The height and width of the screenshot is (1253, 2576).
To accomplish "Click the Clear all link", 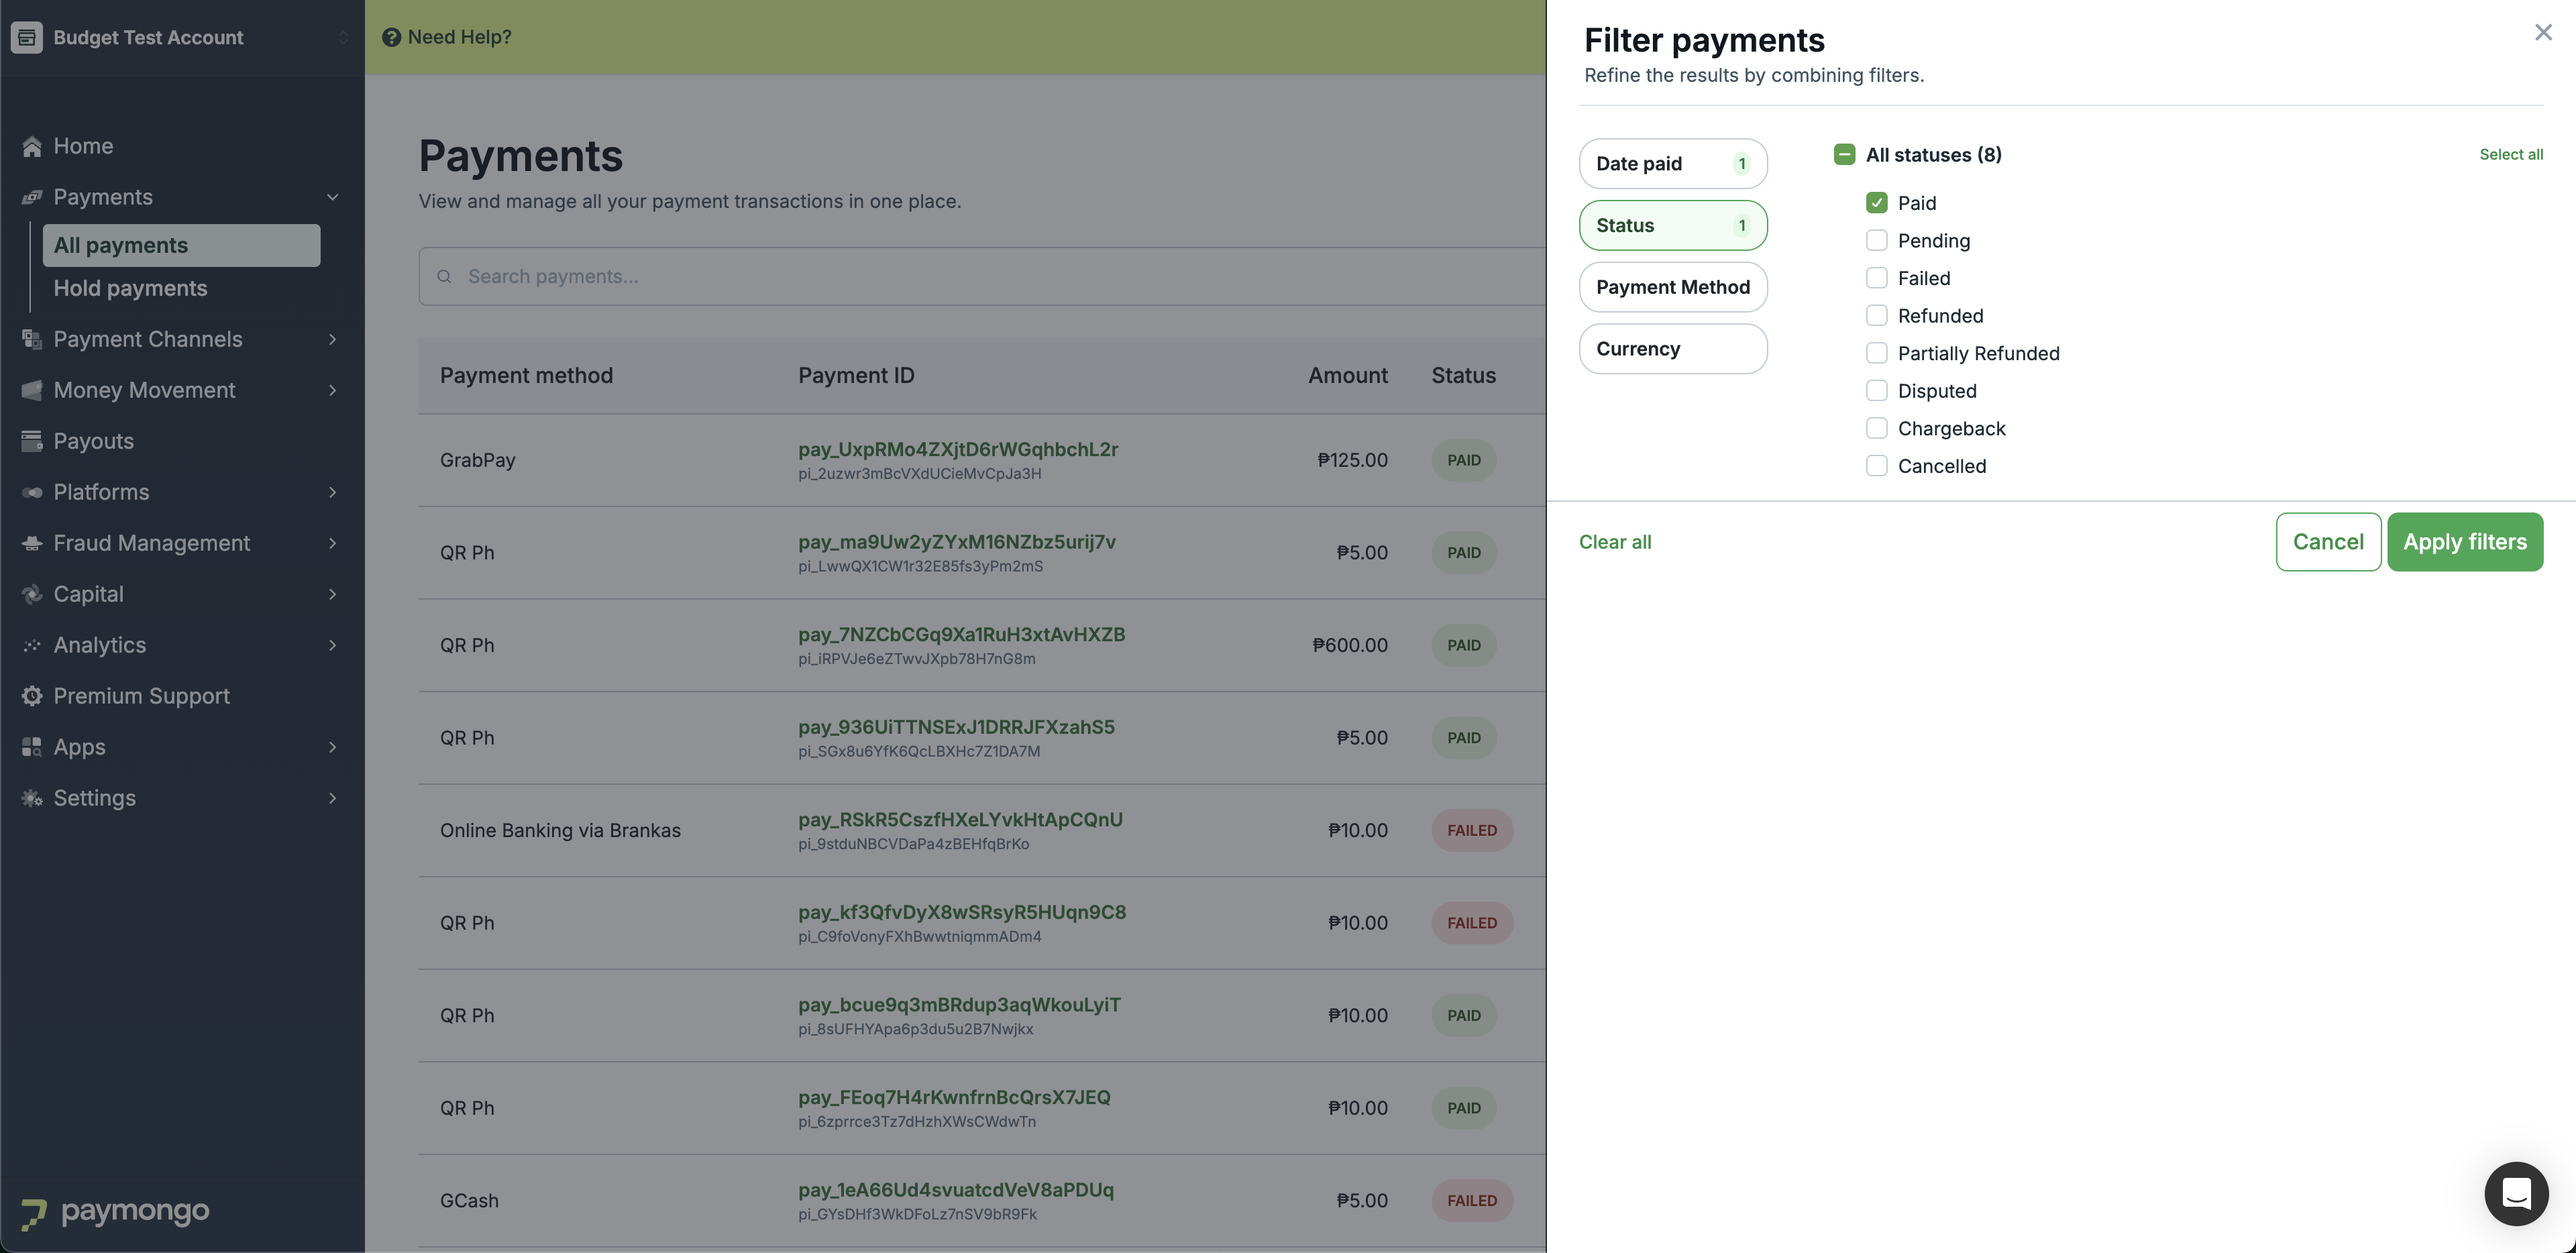I will (x=1614, y=542).
